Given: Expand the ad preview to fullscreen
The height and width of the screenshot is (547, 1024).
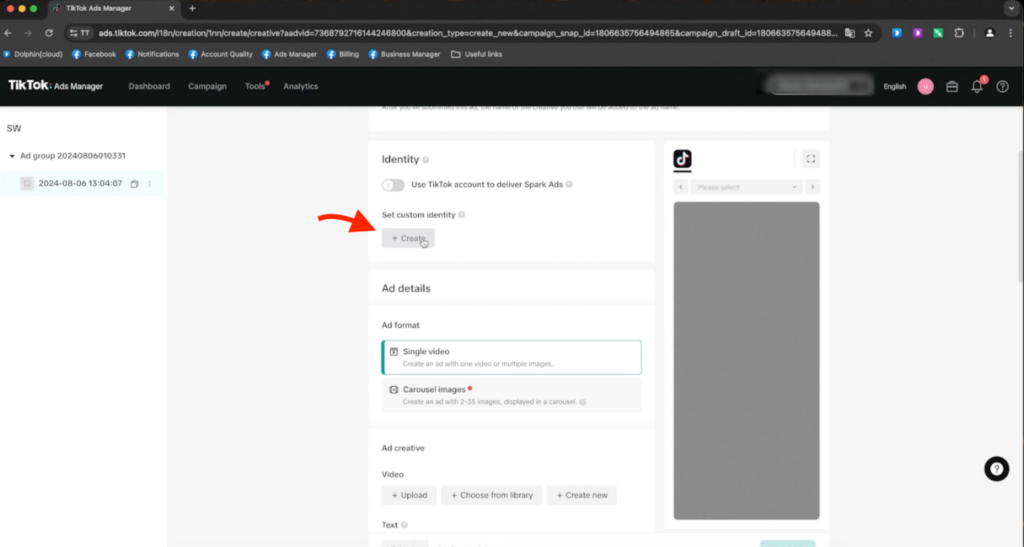Looking at the screenshot, I should pos(810,159).
